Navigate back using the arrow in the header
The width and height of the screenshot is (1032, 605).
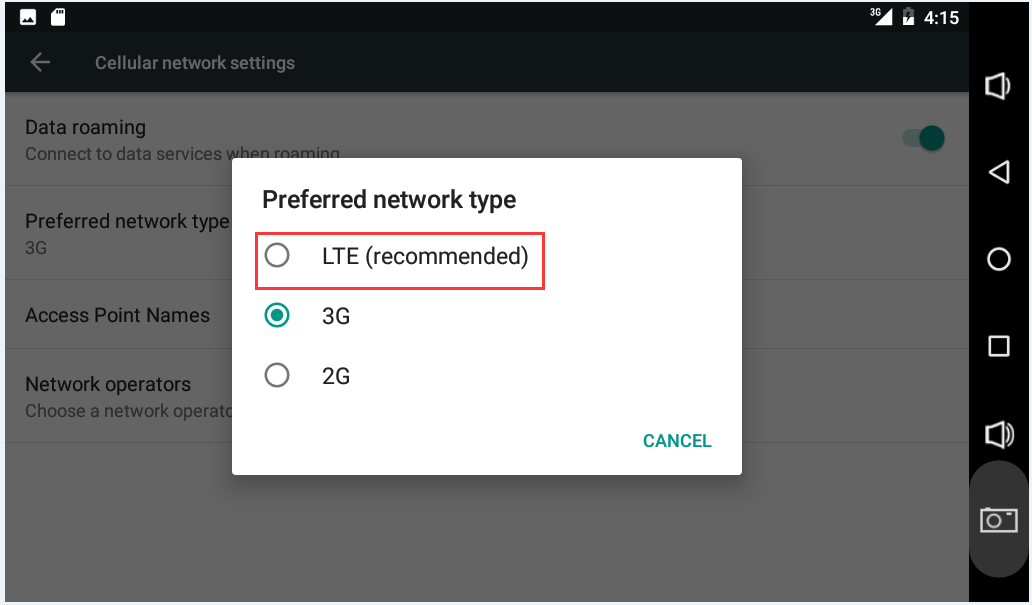[x=40, y=62]
